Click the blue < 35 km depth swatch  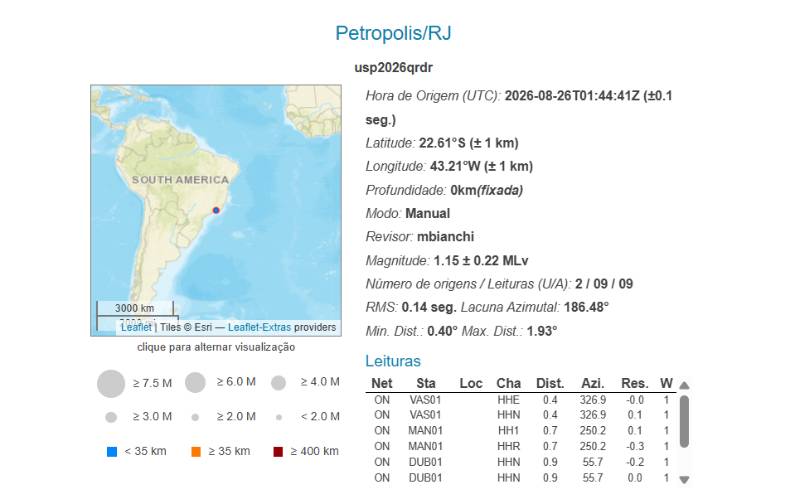point(112,452)
